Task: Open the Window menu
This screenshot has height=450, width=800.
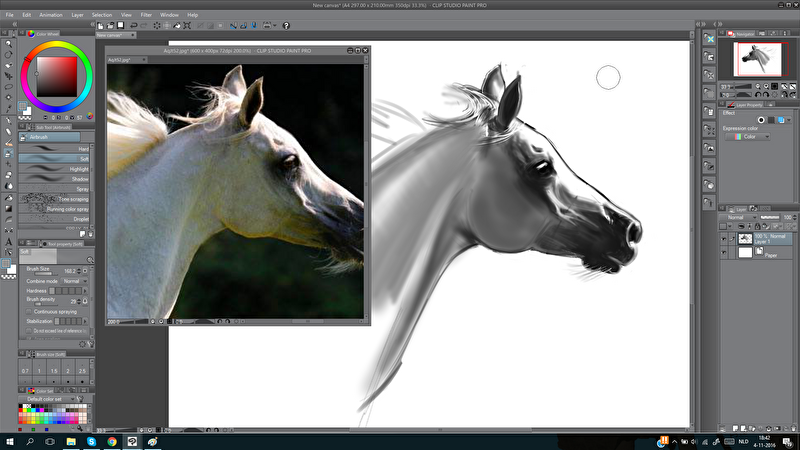Action: (169, 15)
